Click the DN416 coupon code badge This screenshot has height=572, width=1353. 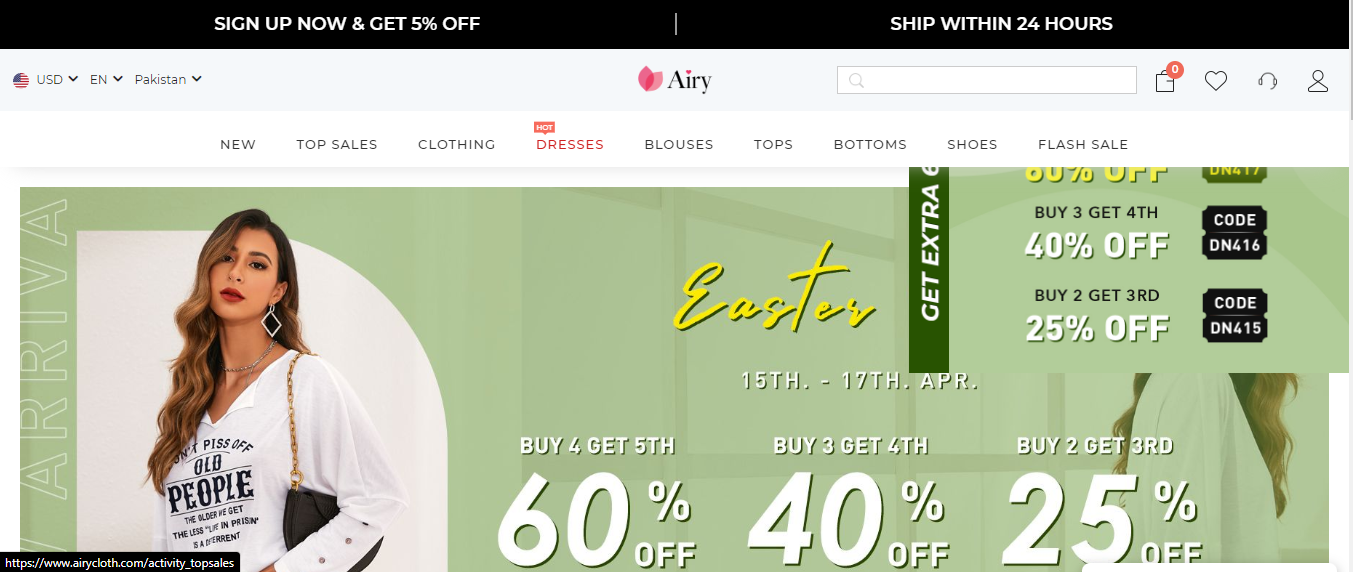[x=1235, y=233]
